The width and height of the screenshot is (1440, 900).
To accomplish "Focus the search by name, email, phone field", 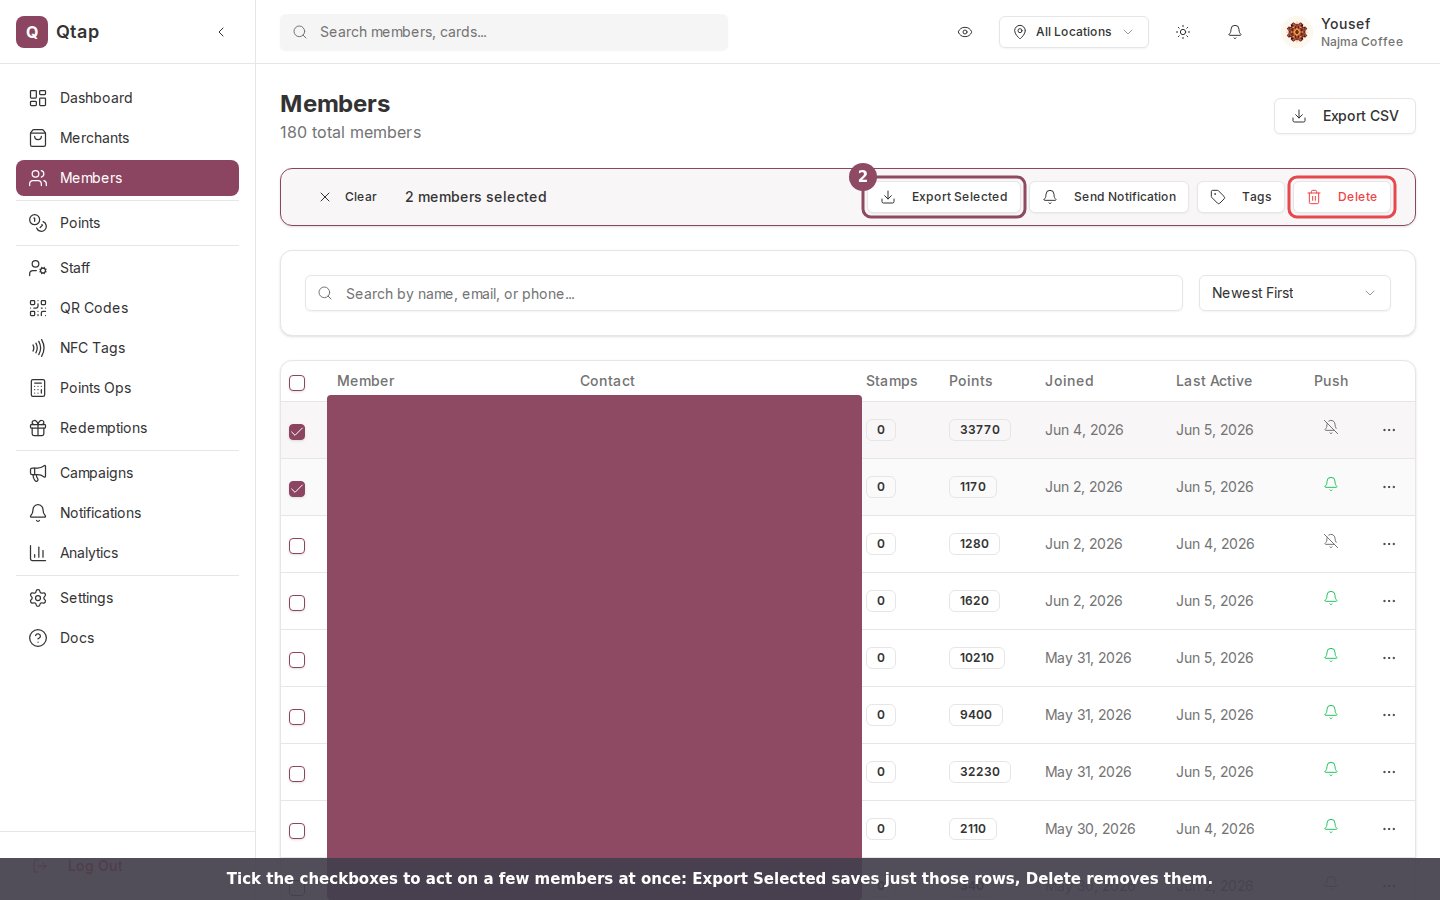I will click(744, 293).
